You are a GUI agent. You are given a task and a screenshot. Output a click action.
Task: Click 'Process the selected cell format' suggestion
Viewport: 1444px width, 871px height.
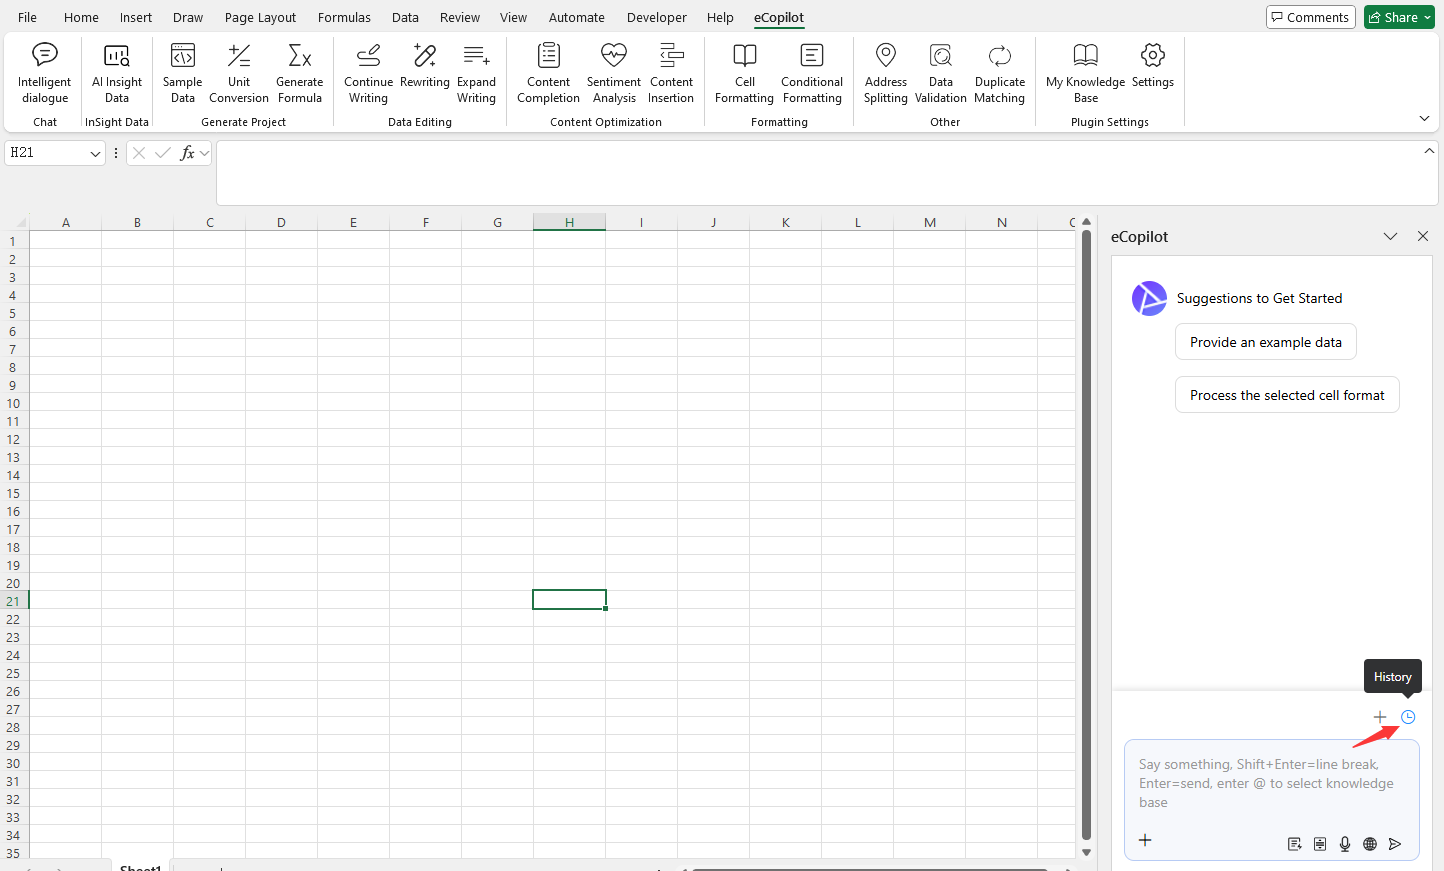[x=1286, y=395]
